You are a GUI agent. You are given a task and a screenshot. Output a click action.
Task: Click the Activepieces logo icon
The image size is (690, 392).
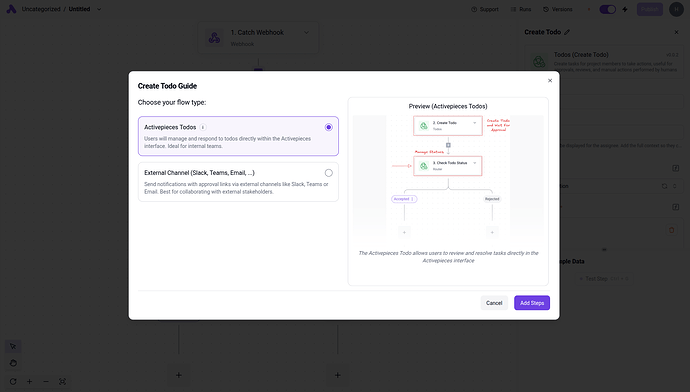coord(11,9)
